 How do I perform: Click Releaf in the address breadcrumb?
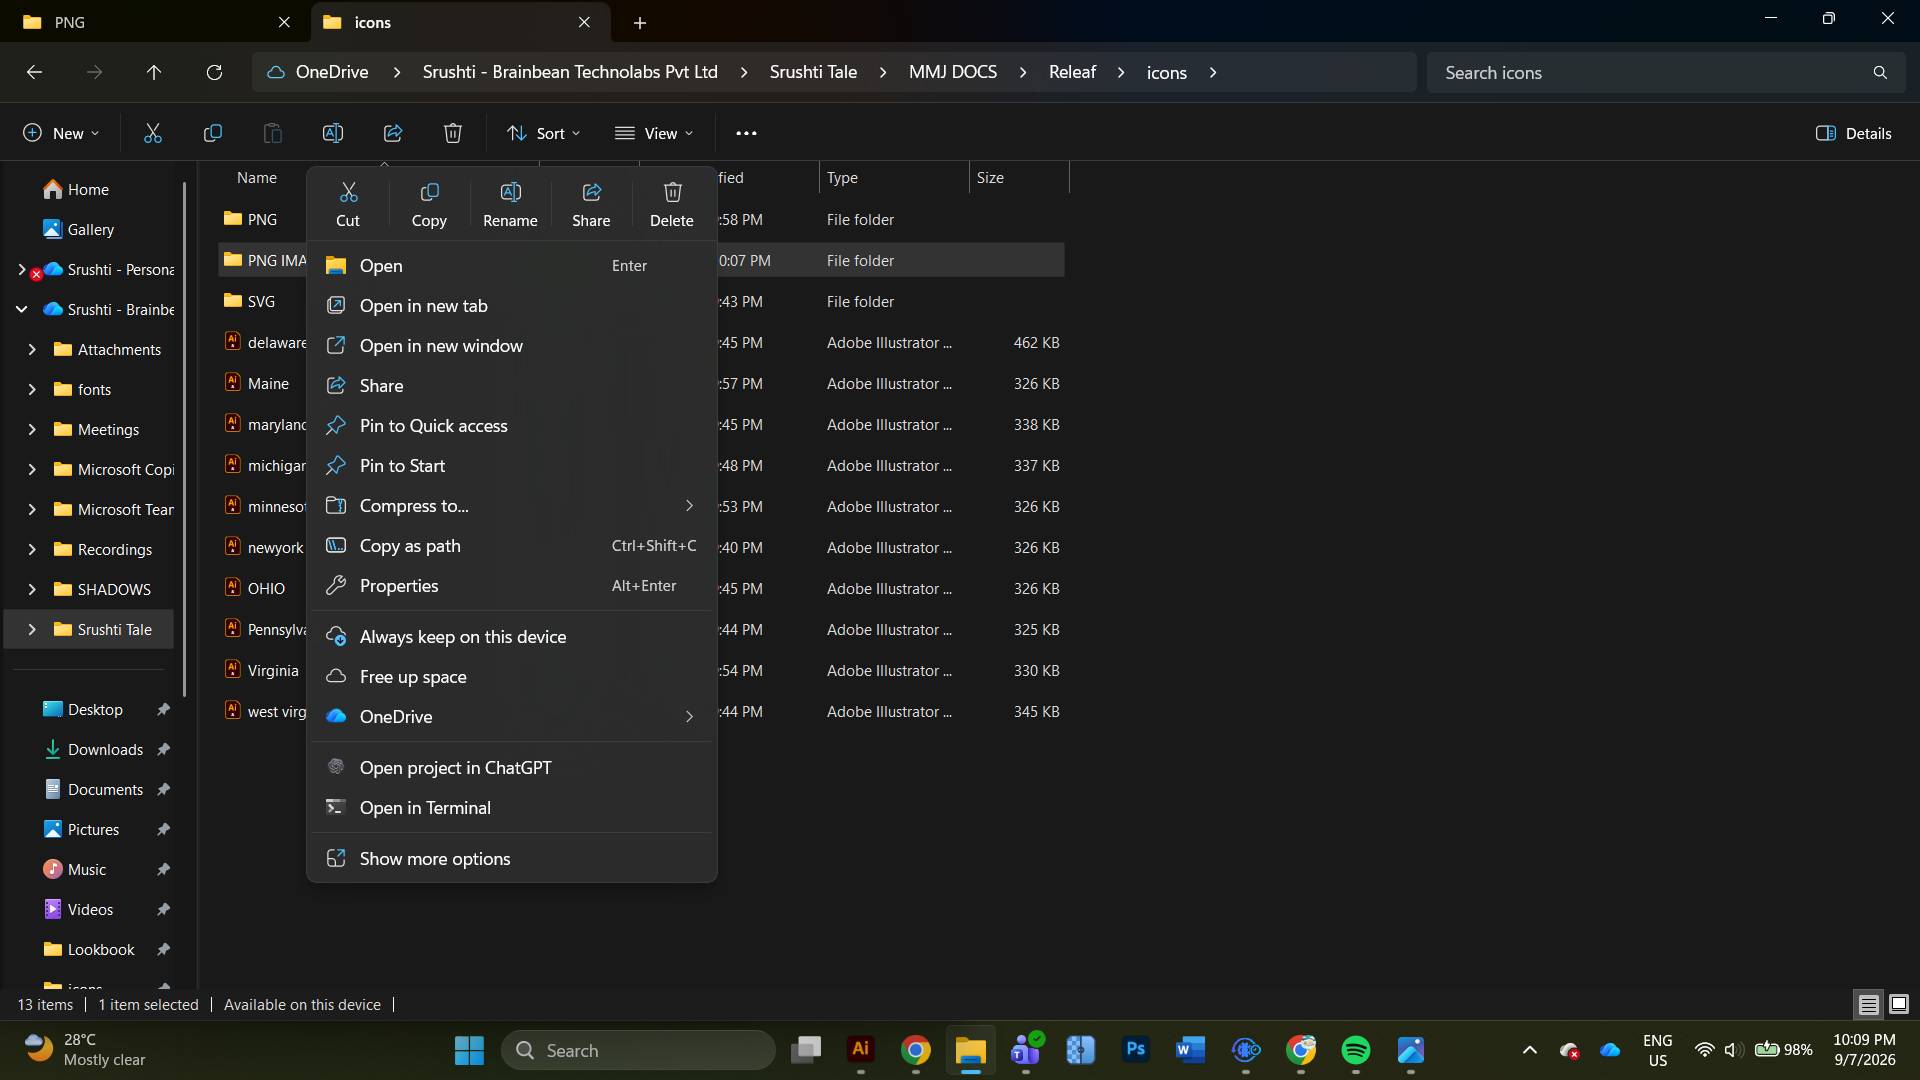[1072, 72]
